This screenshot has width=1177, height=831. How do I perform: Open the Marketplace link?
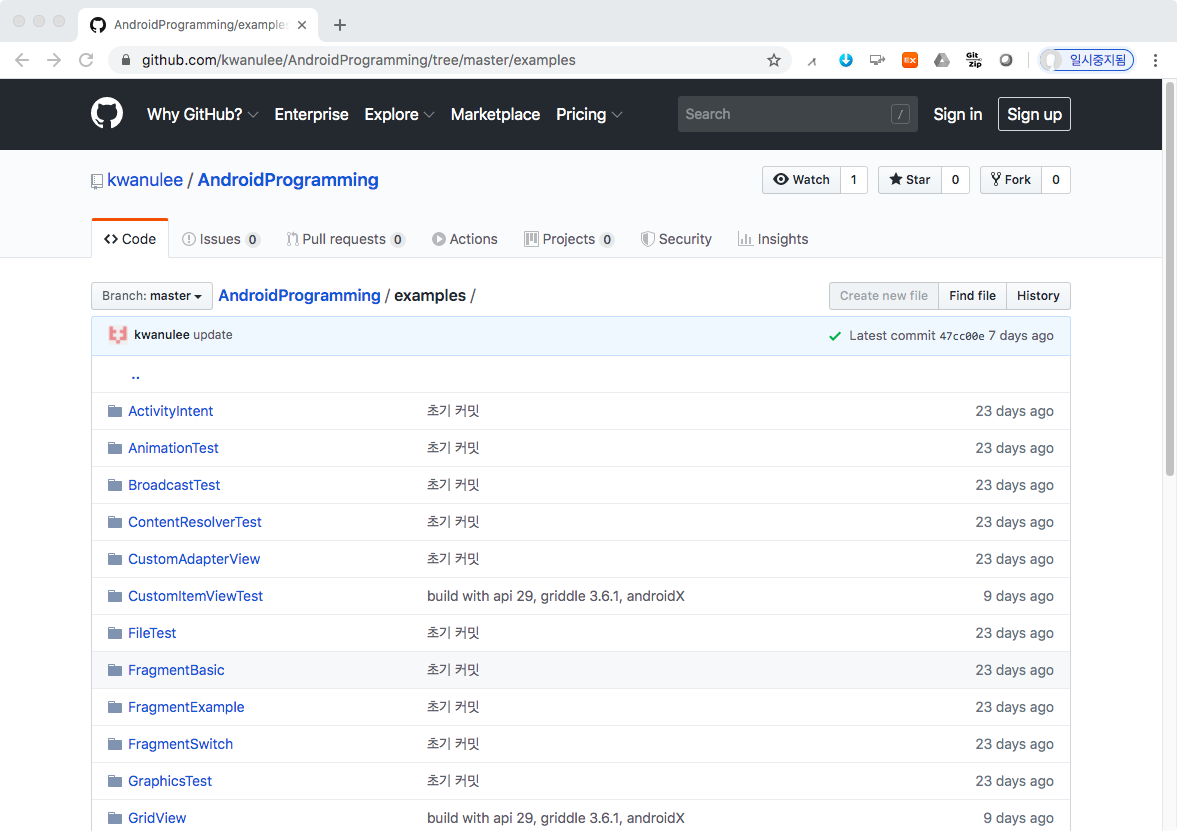(495, 114)
